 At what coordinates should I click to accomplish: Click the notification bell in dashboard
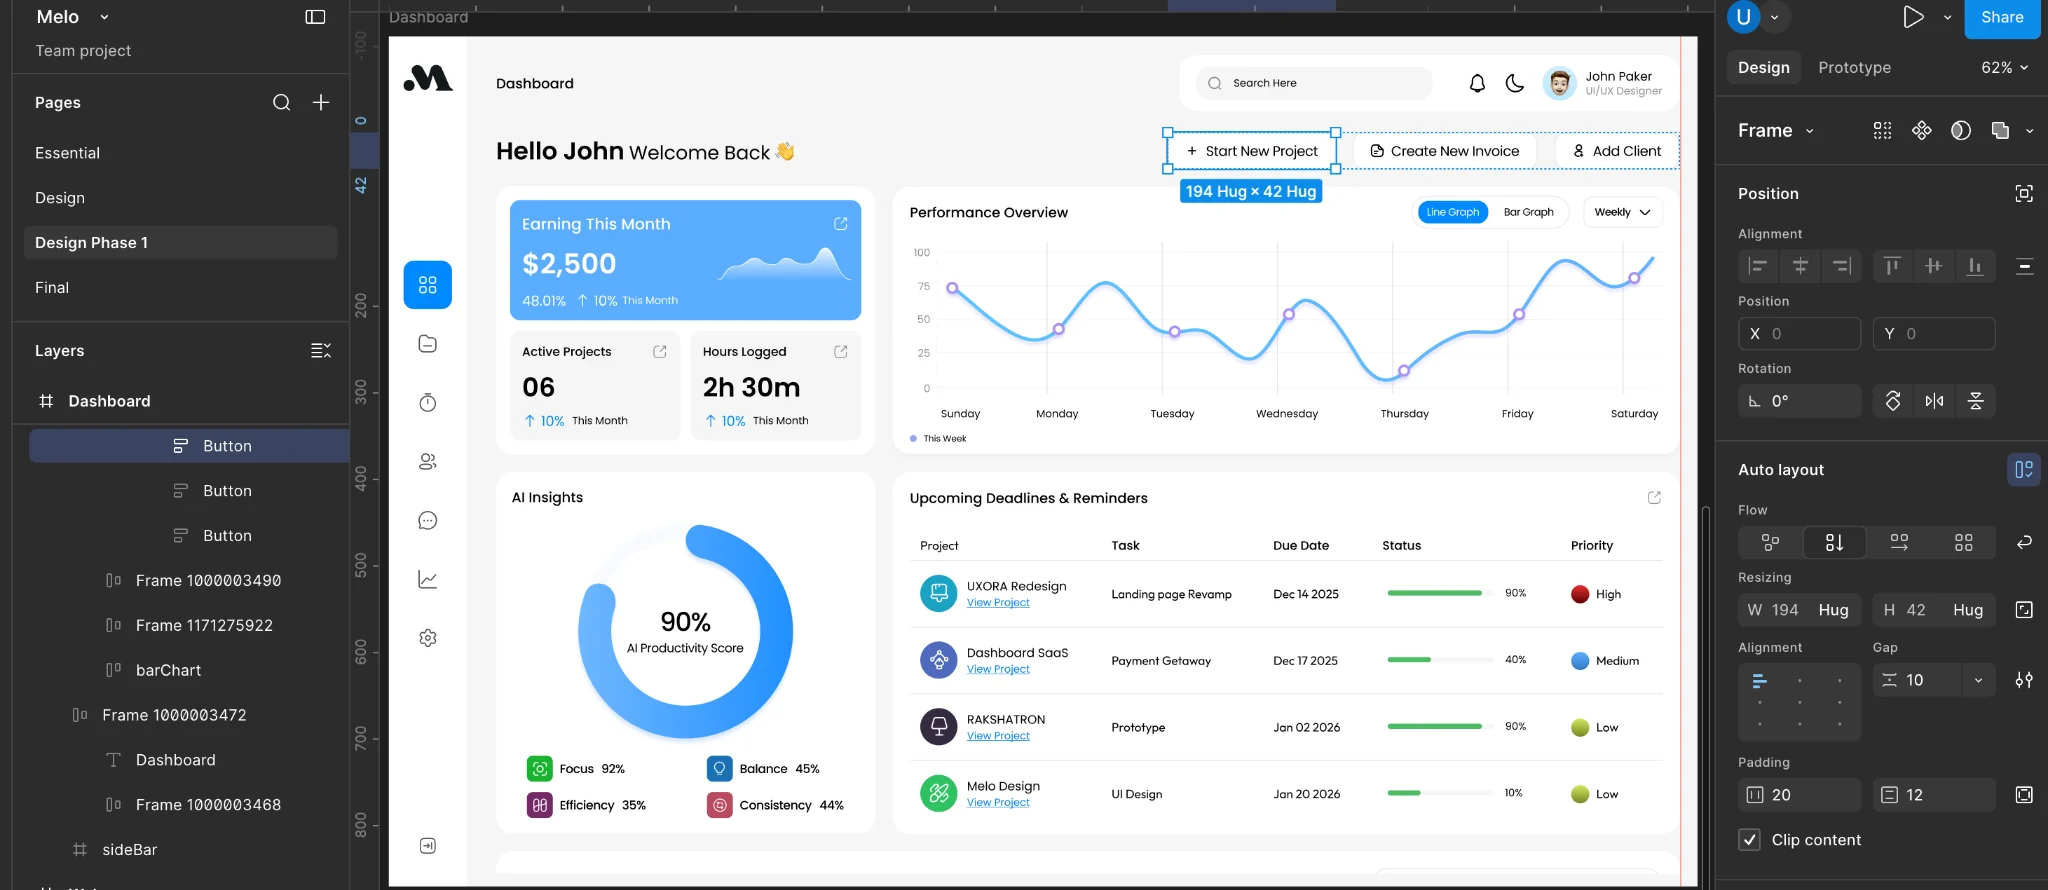(1477, 84)
